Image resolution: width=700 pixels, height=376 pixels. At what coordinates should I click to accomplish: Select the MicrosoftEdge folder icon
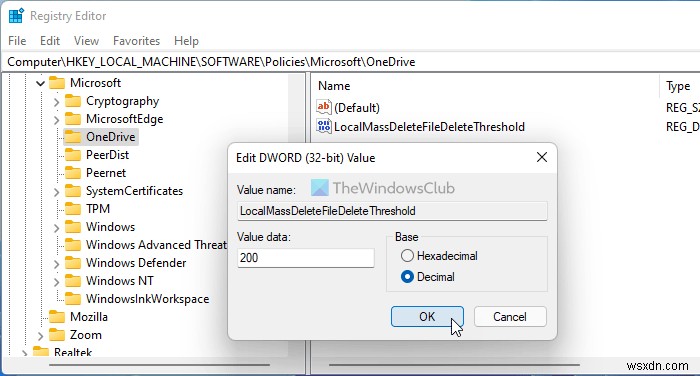click(73, 119)
